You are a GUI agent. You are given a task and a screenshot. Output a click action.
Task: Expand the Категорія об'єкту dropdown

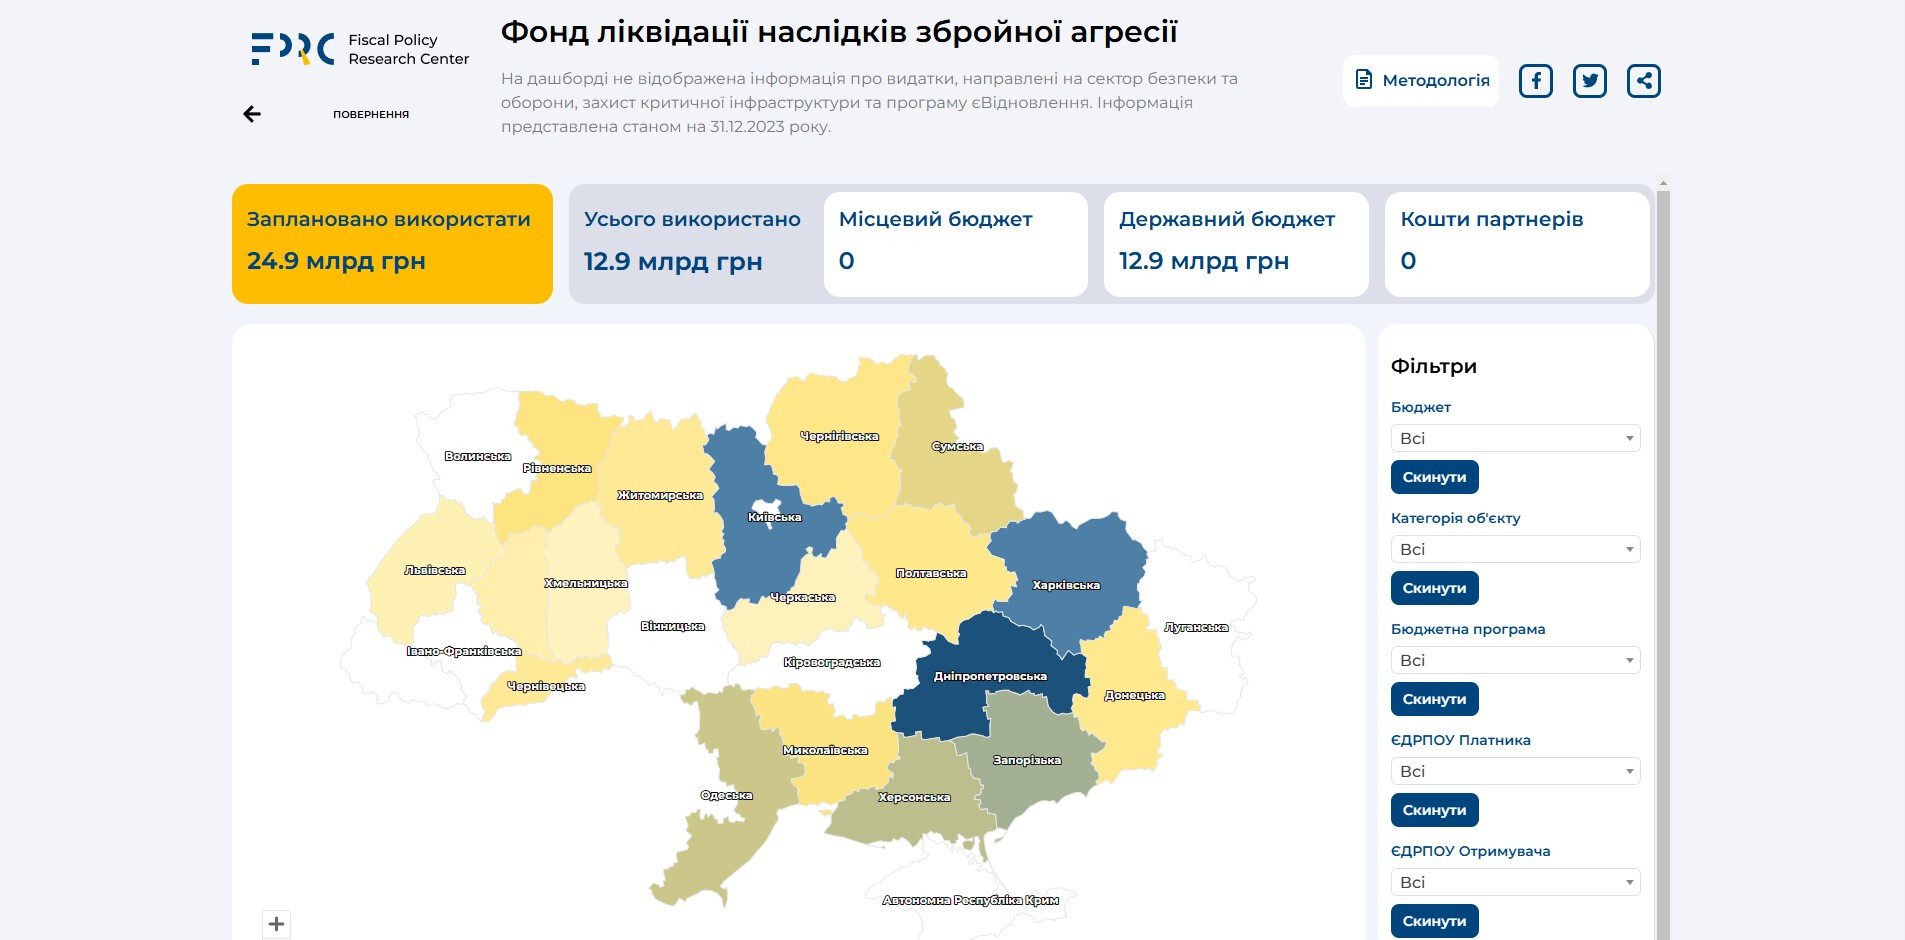point(1514,549)
